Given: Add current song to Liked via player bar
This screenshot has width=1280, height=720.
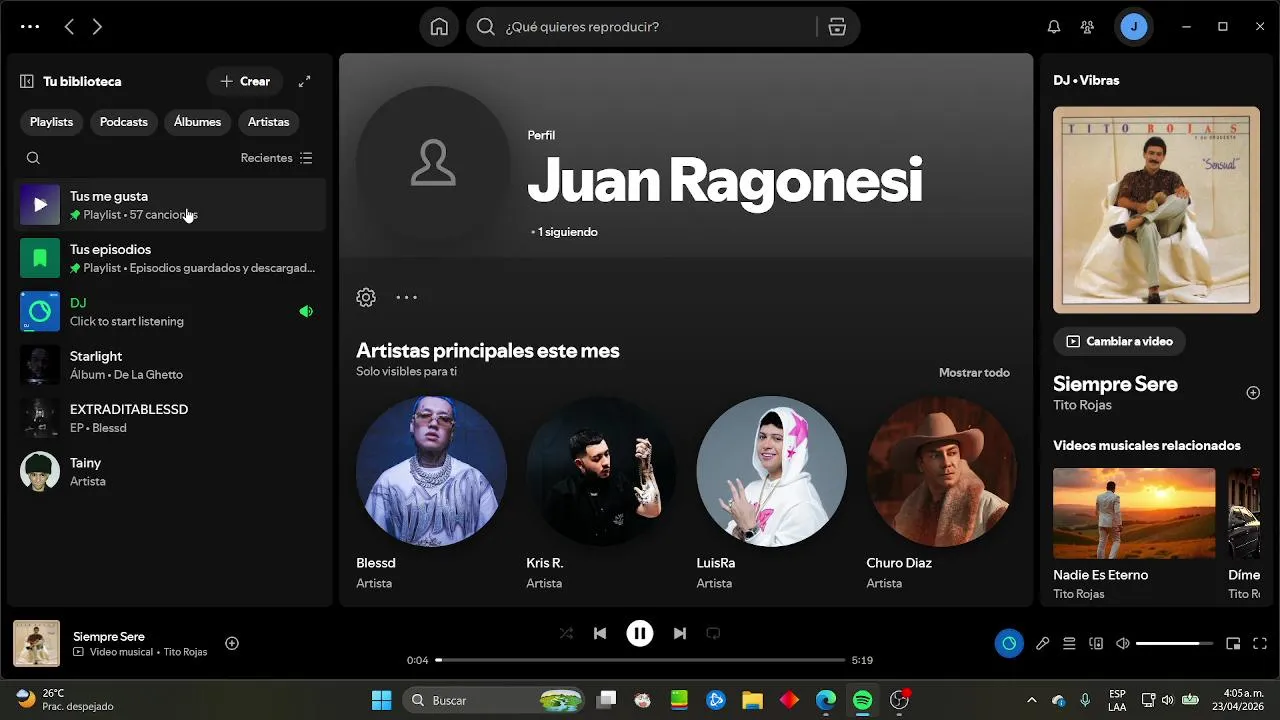Looking at the screenshot, I should tap(232, 643).
